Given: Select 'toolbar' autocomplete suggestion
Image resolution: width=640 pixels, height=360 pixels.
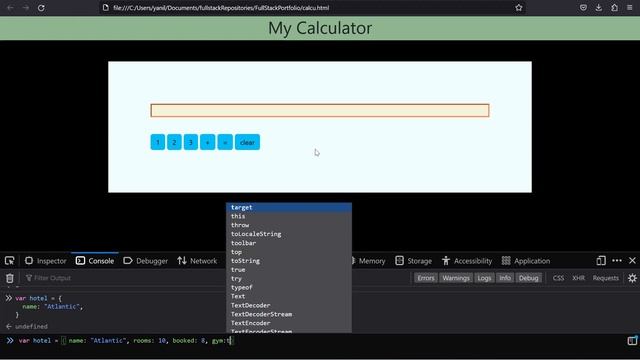Looking at the screenshot, I should (289, 243).
